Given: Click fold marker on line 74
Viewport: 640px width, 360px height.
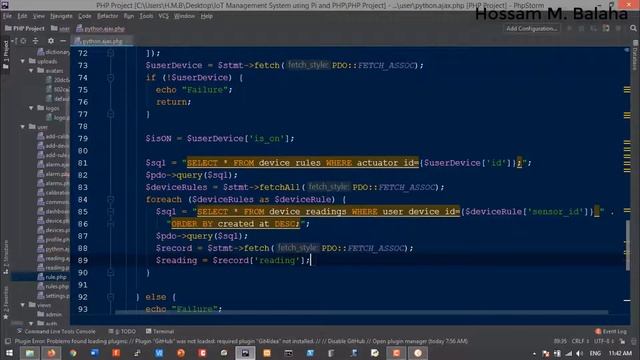Looking at the screenshot, I should (110, 78).
